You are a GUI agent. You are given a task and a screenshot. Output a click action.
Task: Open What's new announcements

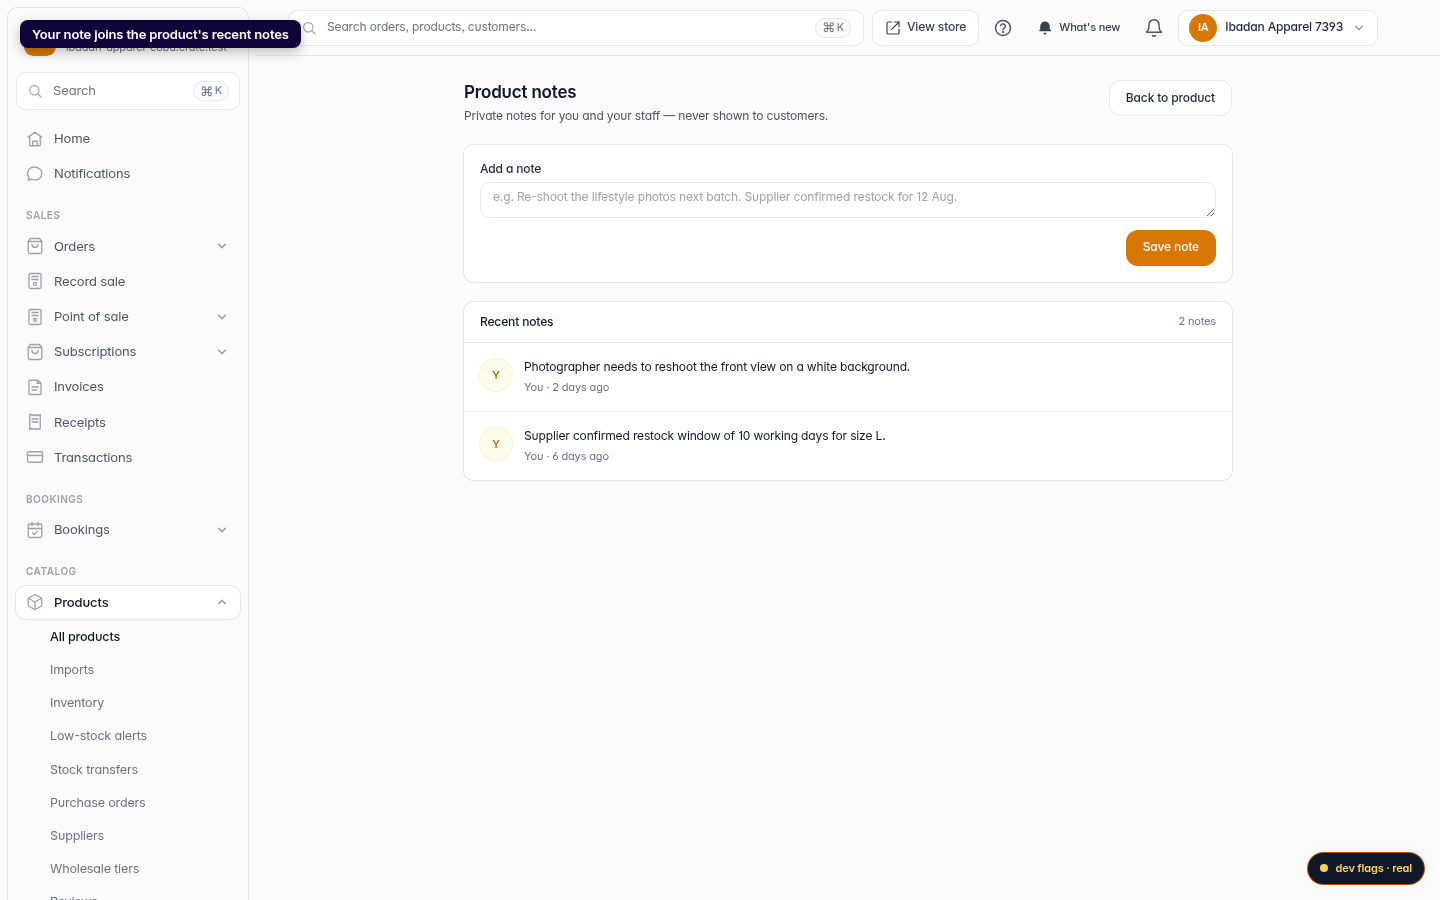coord(1079,28)
